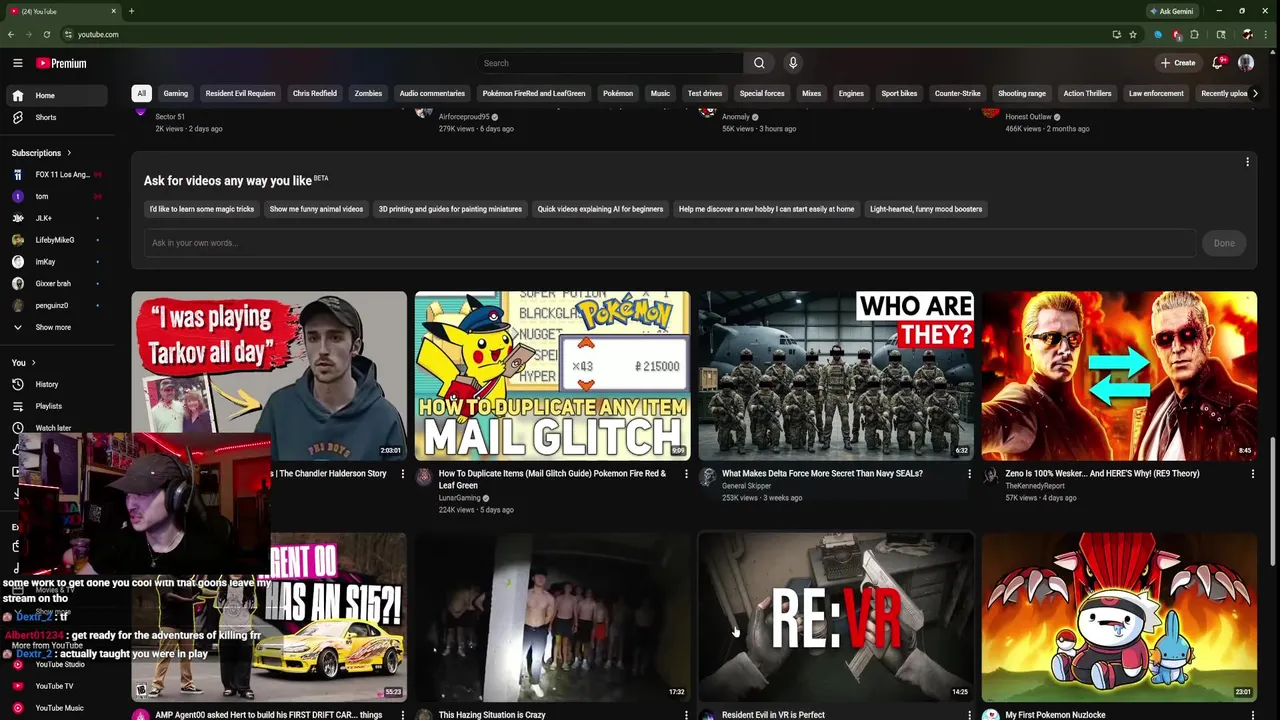Play the 'Who Are They?' Delta Force thumbnail
Image resolution: width=1280 pixels, height=720 pixels.
(x=836, y=376)
